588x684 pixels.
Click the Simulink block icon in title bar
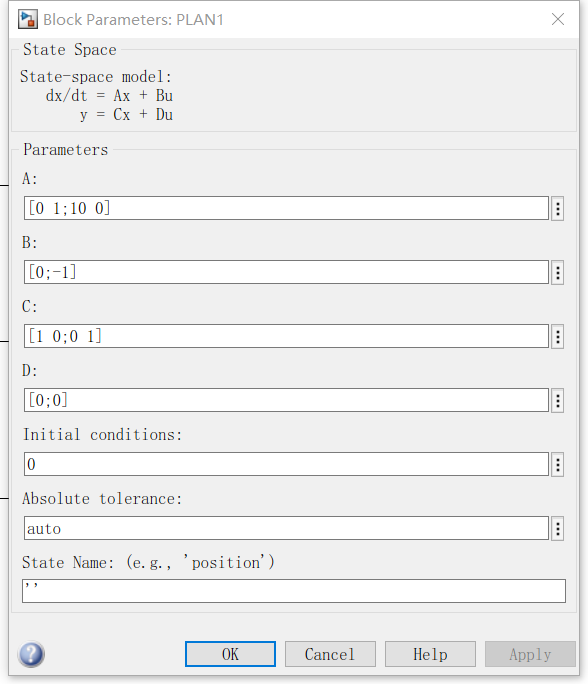[x=27, y=20]
